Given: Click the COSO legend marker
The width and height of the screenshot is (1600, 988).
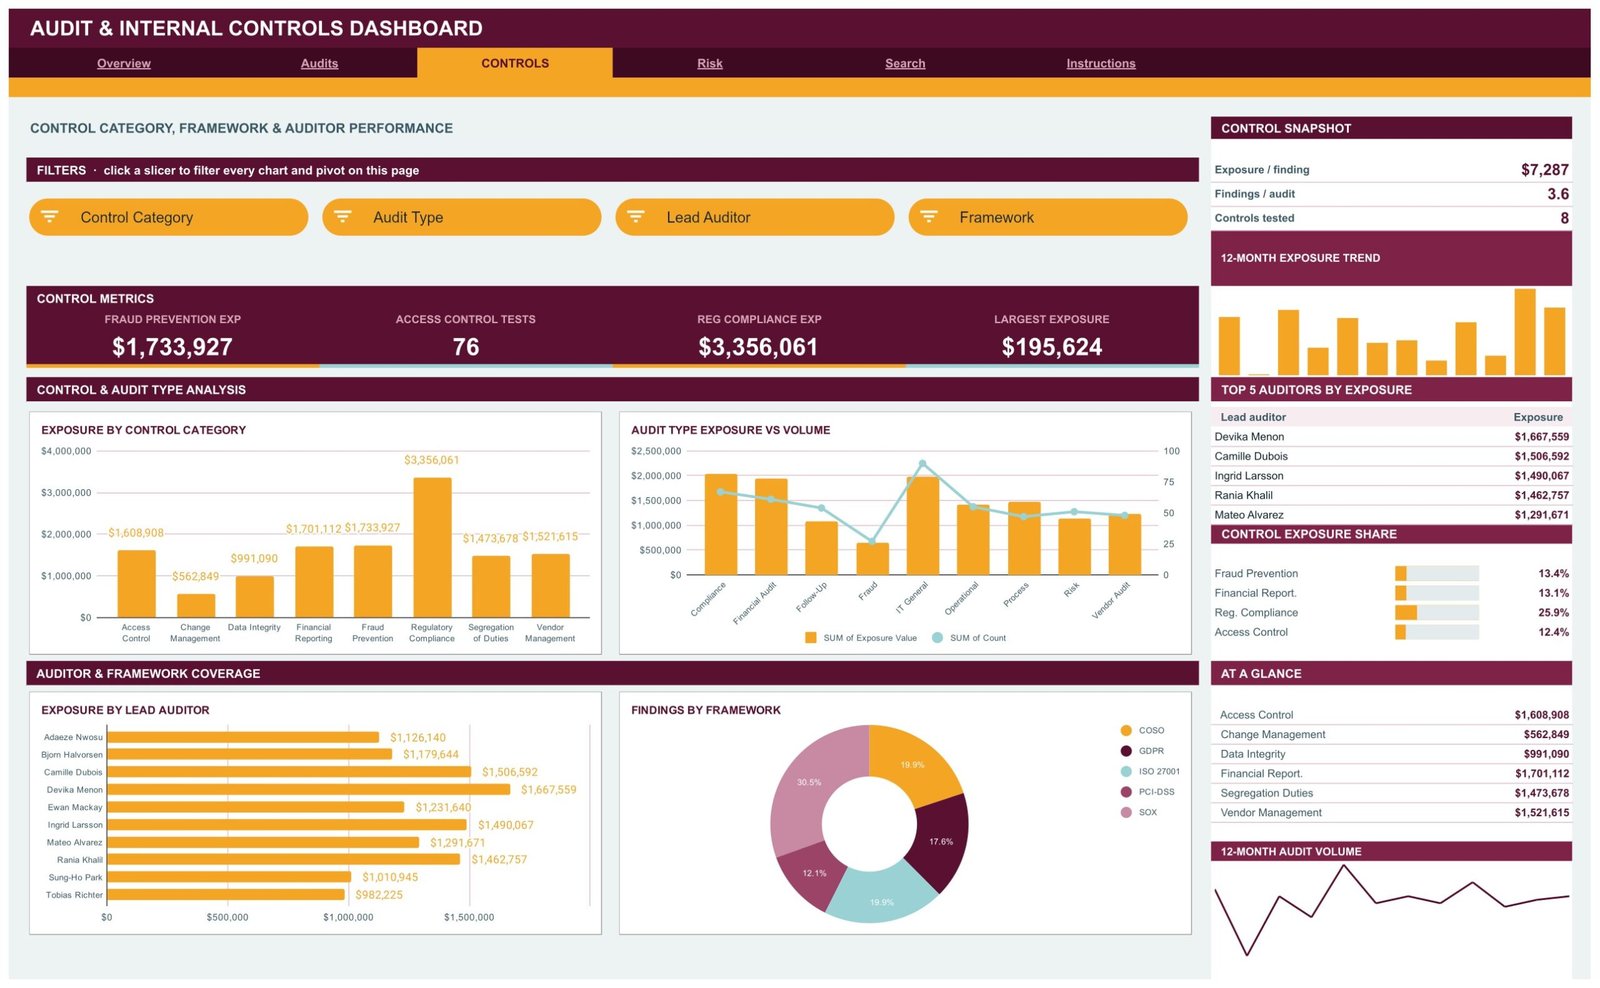Looking at the screenshot, I should [1126, 730].
